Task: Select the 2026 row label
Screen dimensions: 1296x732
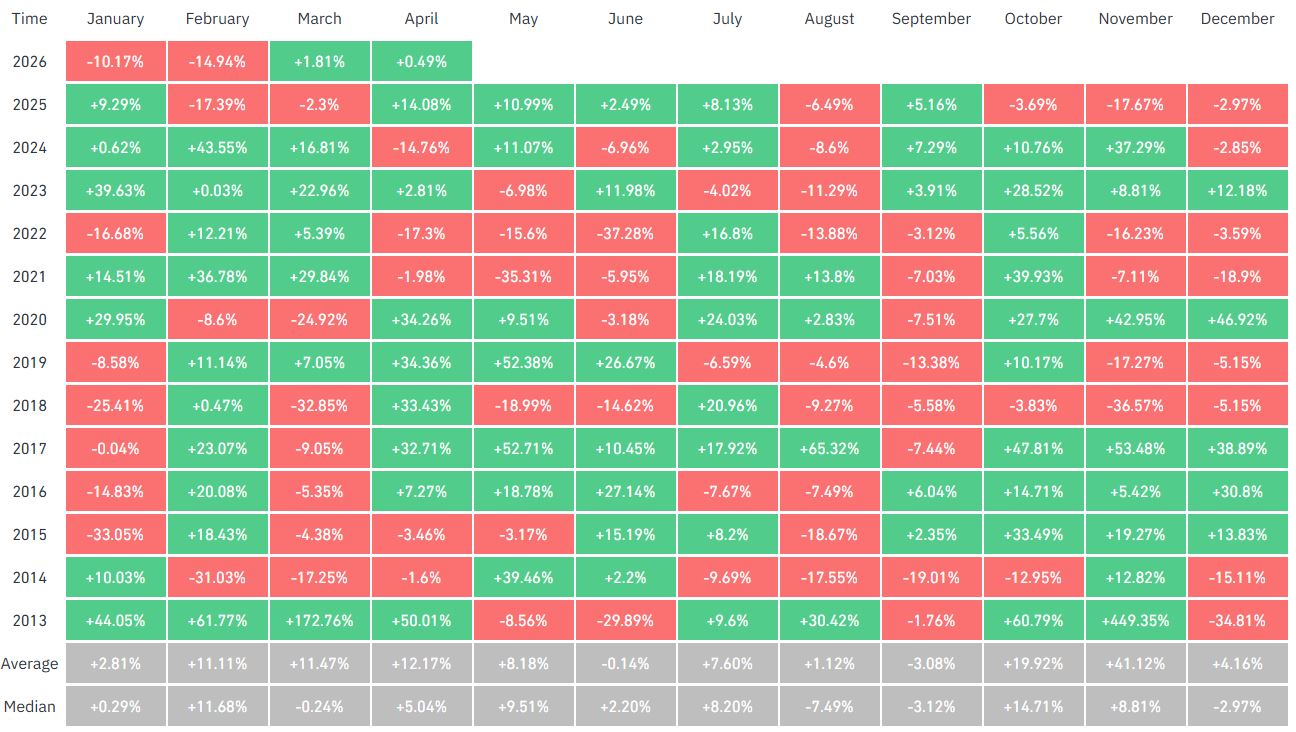Action: point(30,62)
